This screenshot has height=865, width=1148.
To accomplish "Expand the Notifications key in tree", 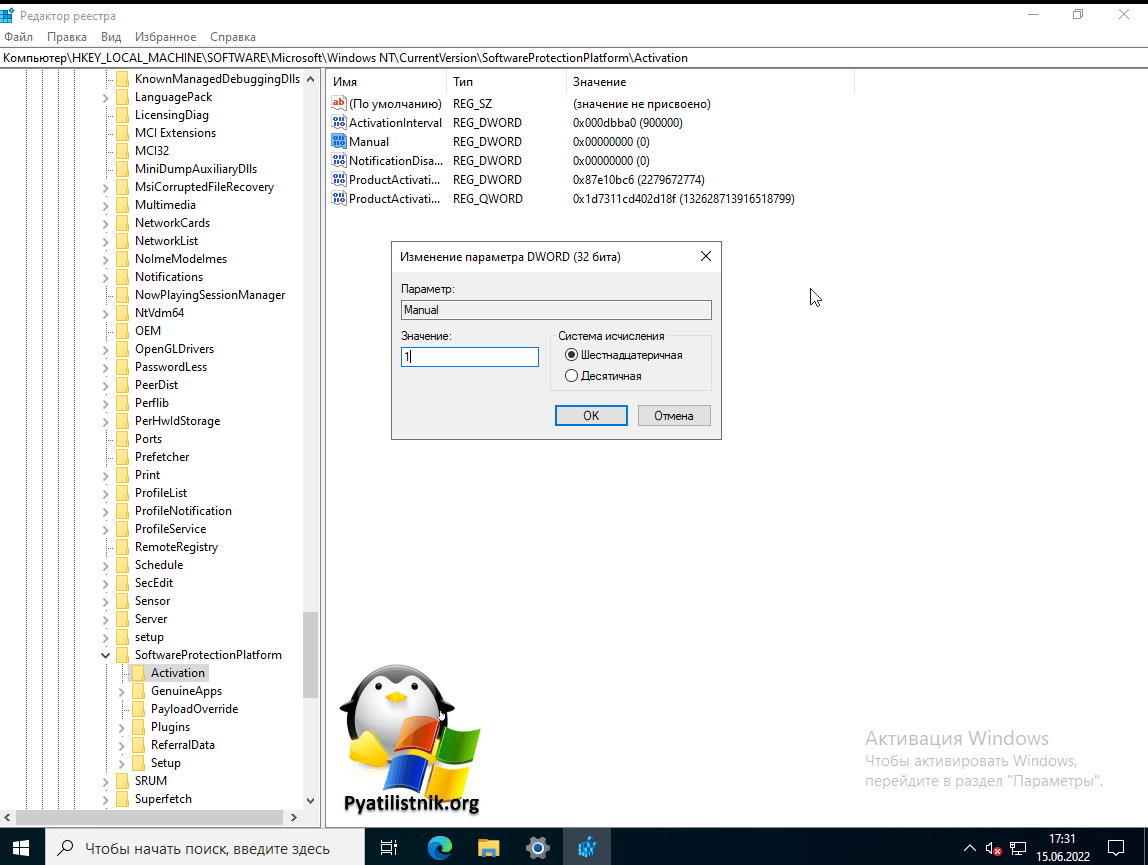I will [106, 278].
